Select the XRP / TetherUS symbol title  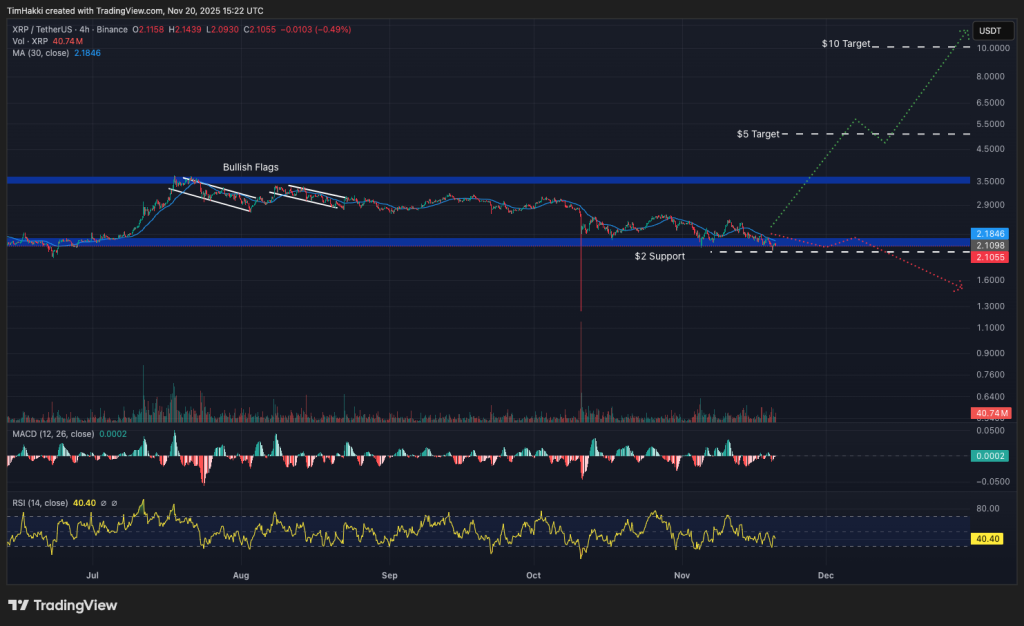[x=40, y=30]
